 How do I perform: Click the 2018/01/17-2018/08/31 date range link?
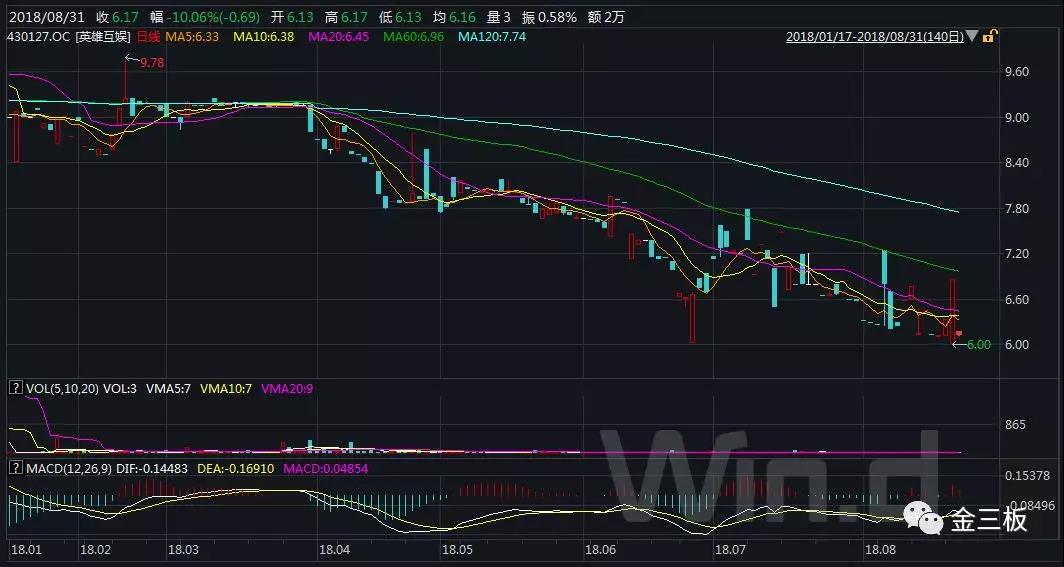[874, 36]
